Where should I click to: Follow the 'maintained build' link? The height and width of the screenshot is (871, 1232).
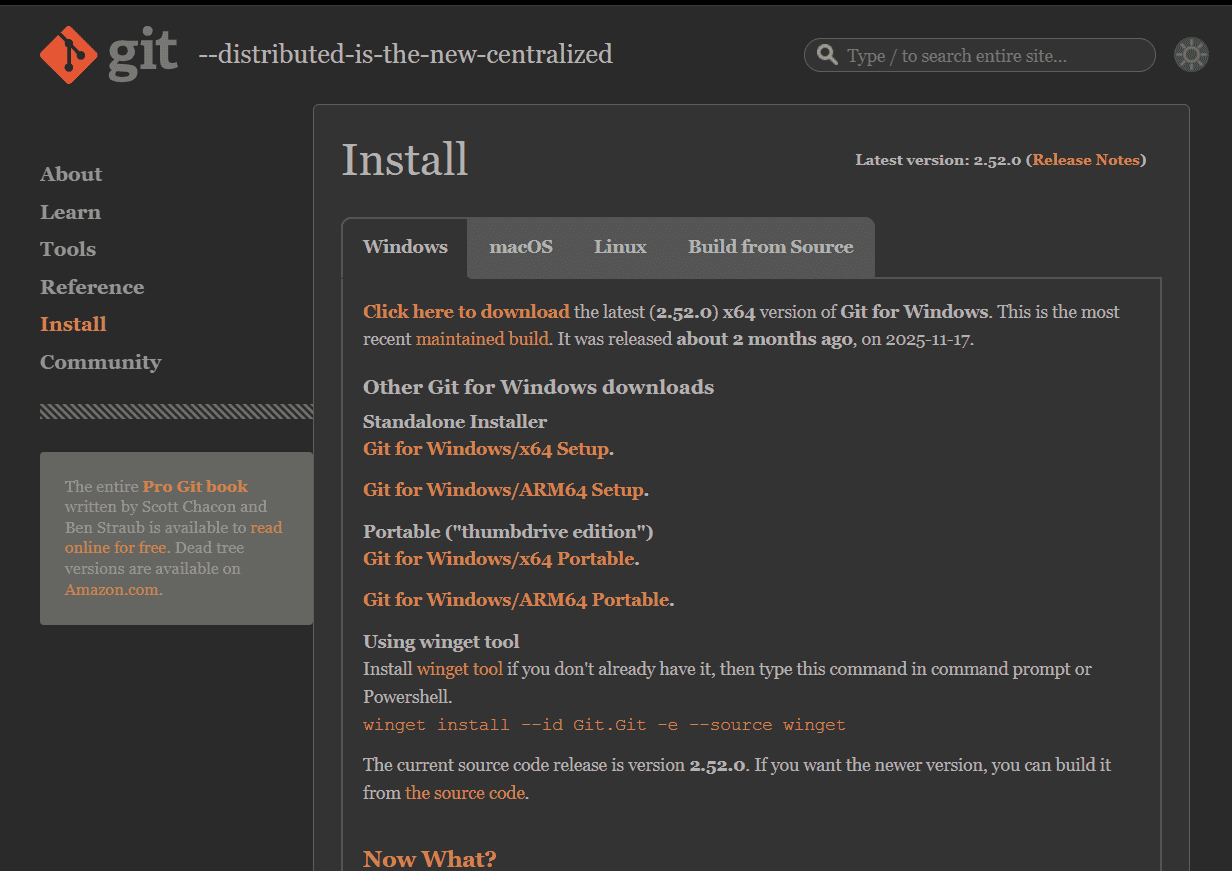482,339
